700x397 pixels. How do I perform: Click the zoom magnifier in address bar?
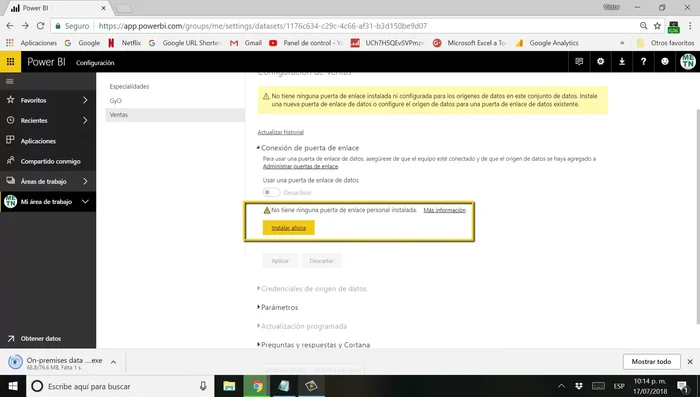click(643, 26)
